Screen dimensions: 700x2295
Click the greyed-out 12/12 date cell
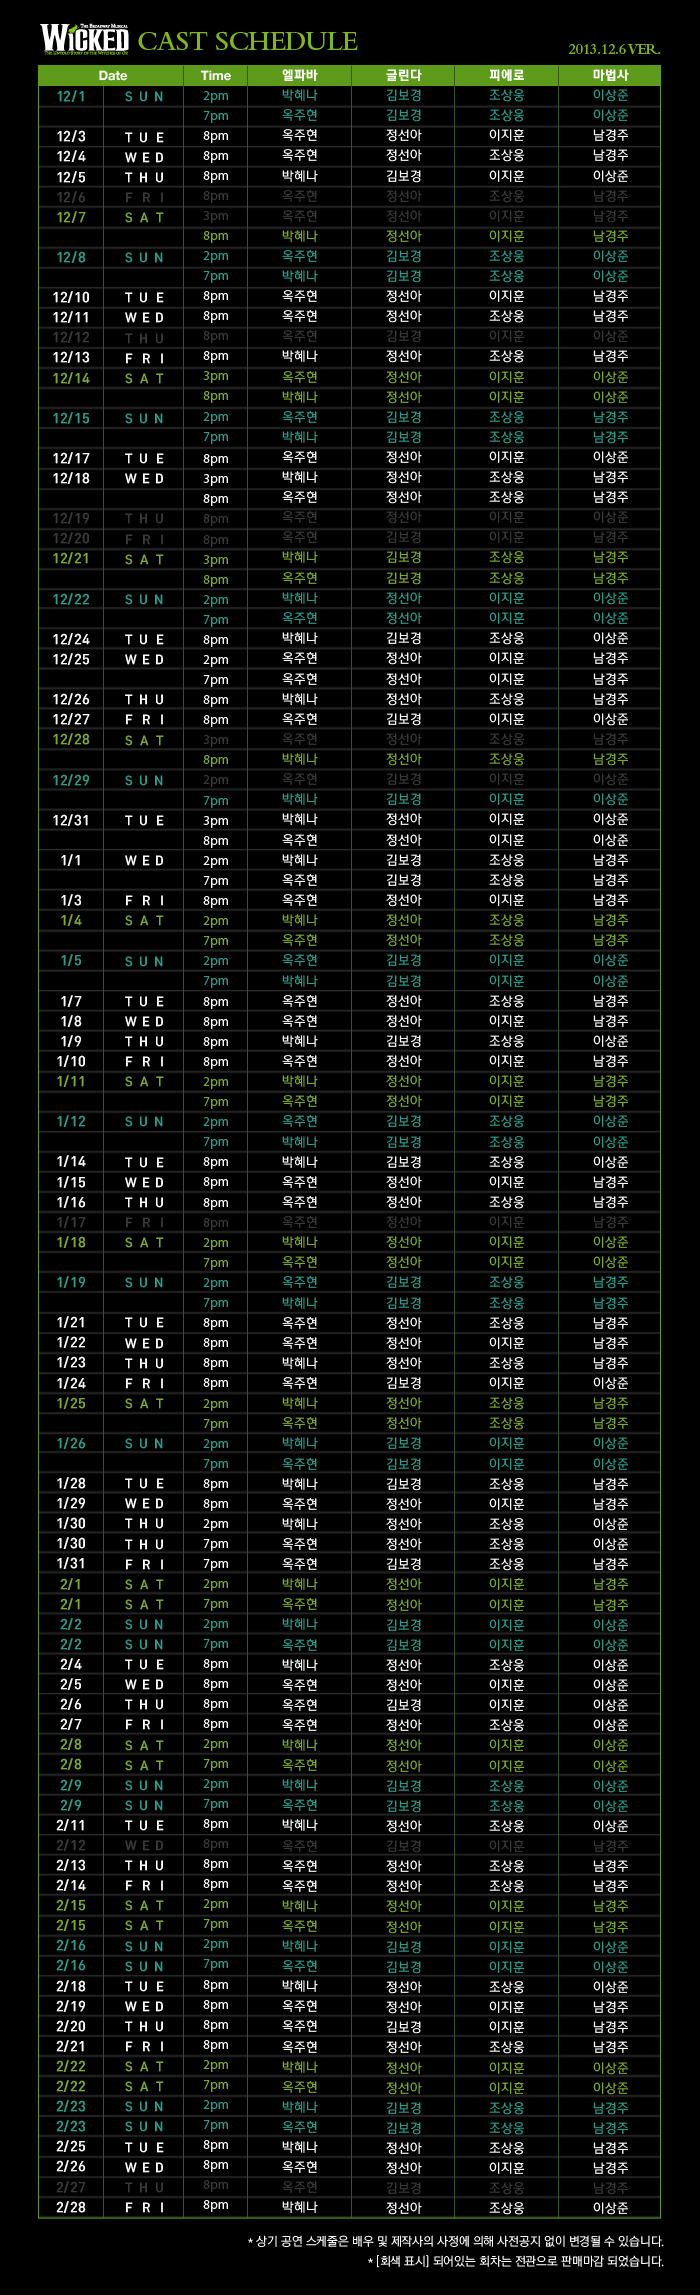click(x=71, y=338)
